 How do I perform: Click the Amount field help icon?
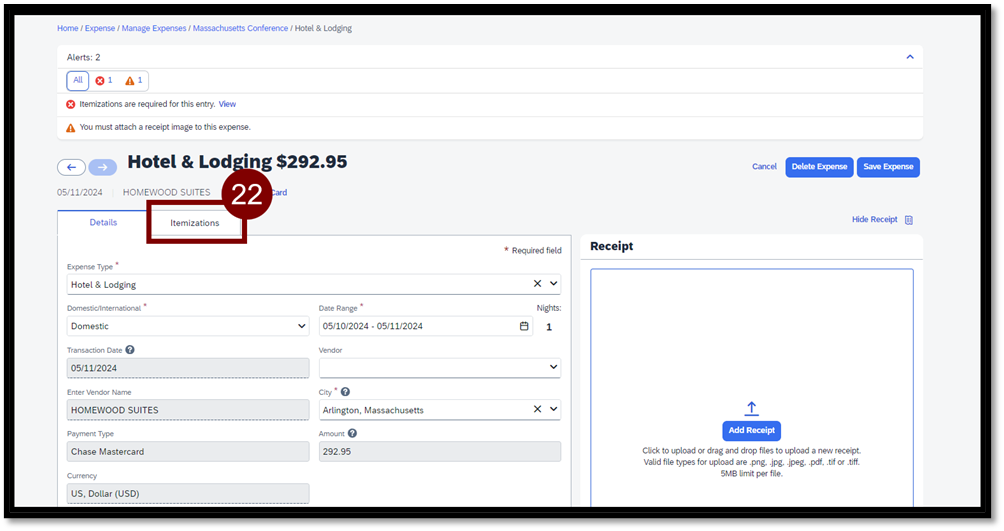(352, 434)
